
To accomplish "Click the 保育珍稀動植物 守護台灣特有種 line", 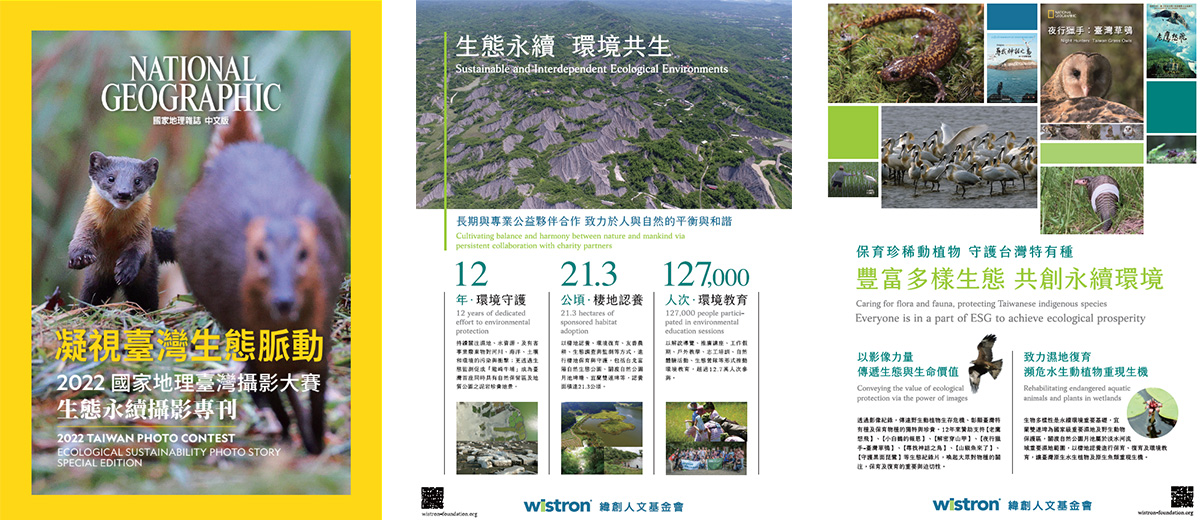I will (x=965, y=253).
